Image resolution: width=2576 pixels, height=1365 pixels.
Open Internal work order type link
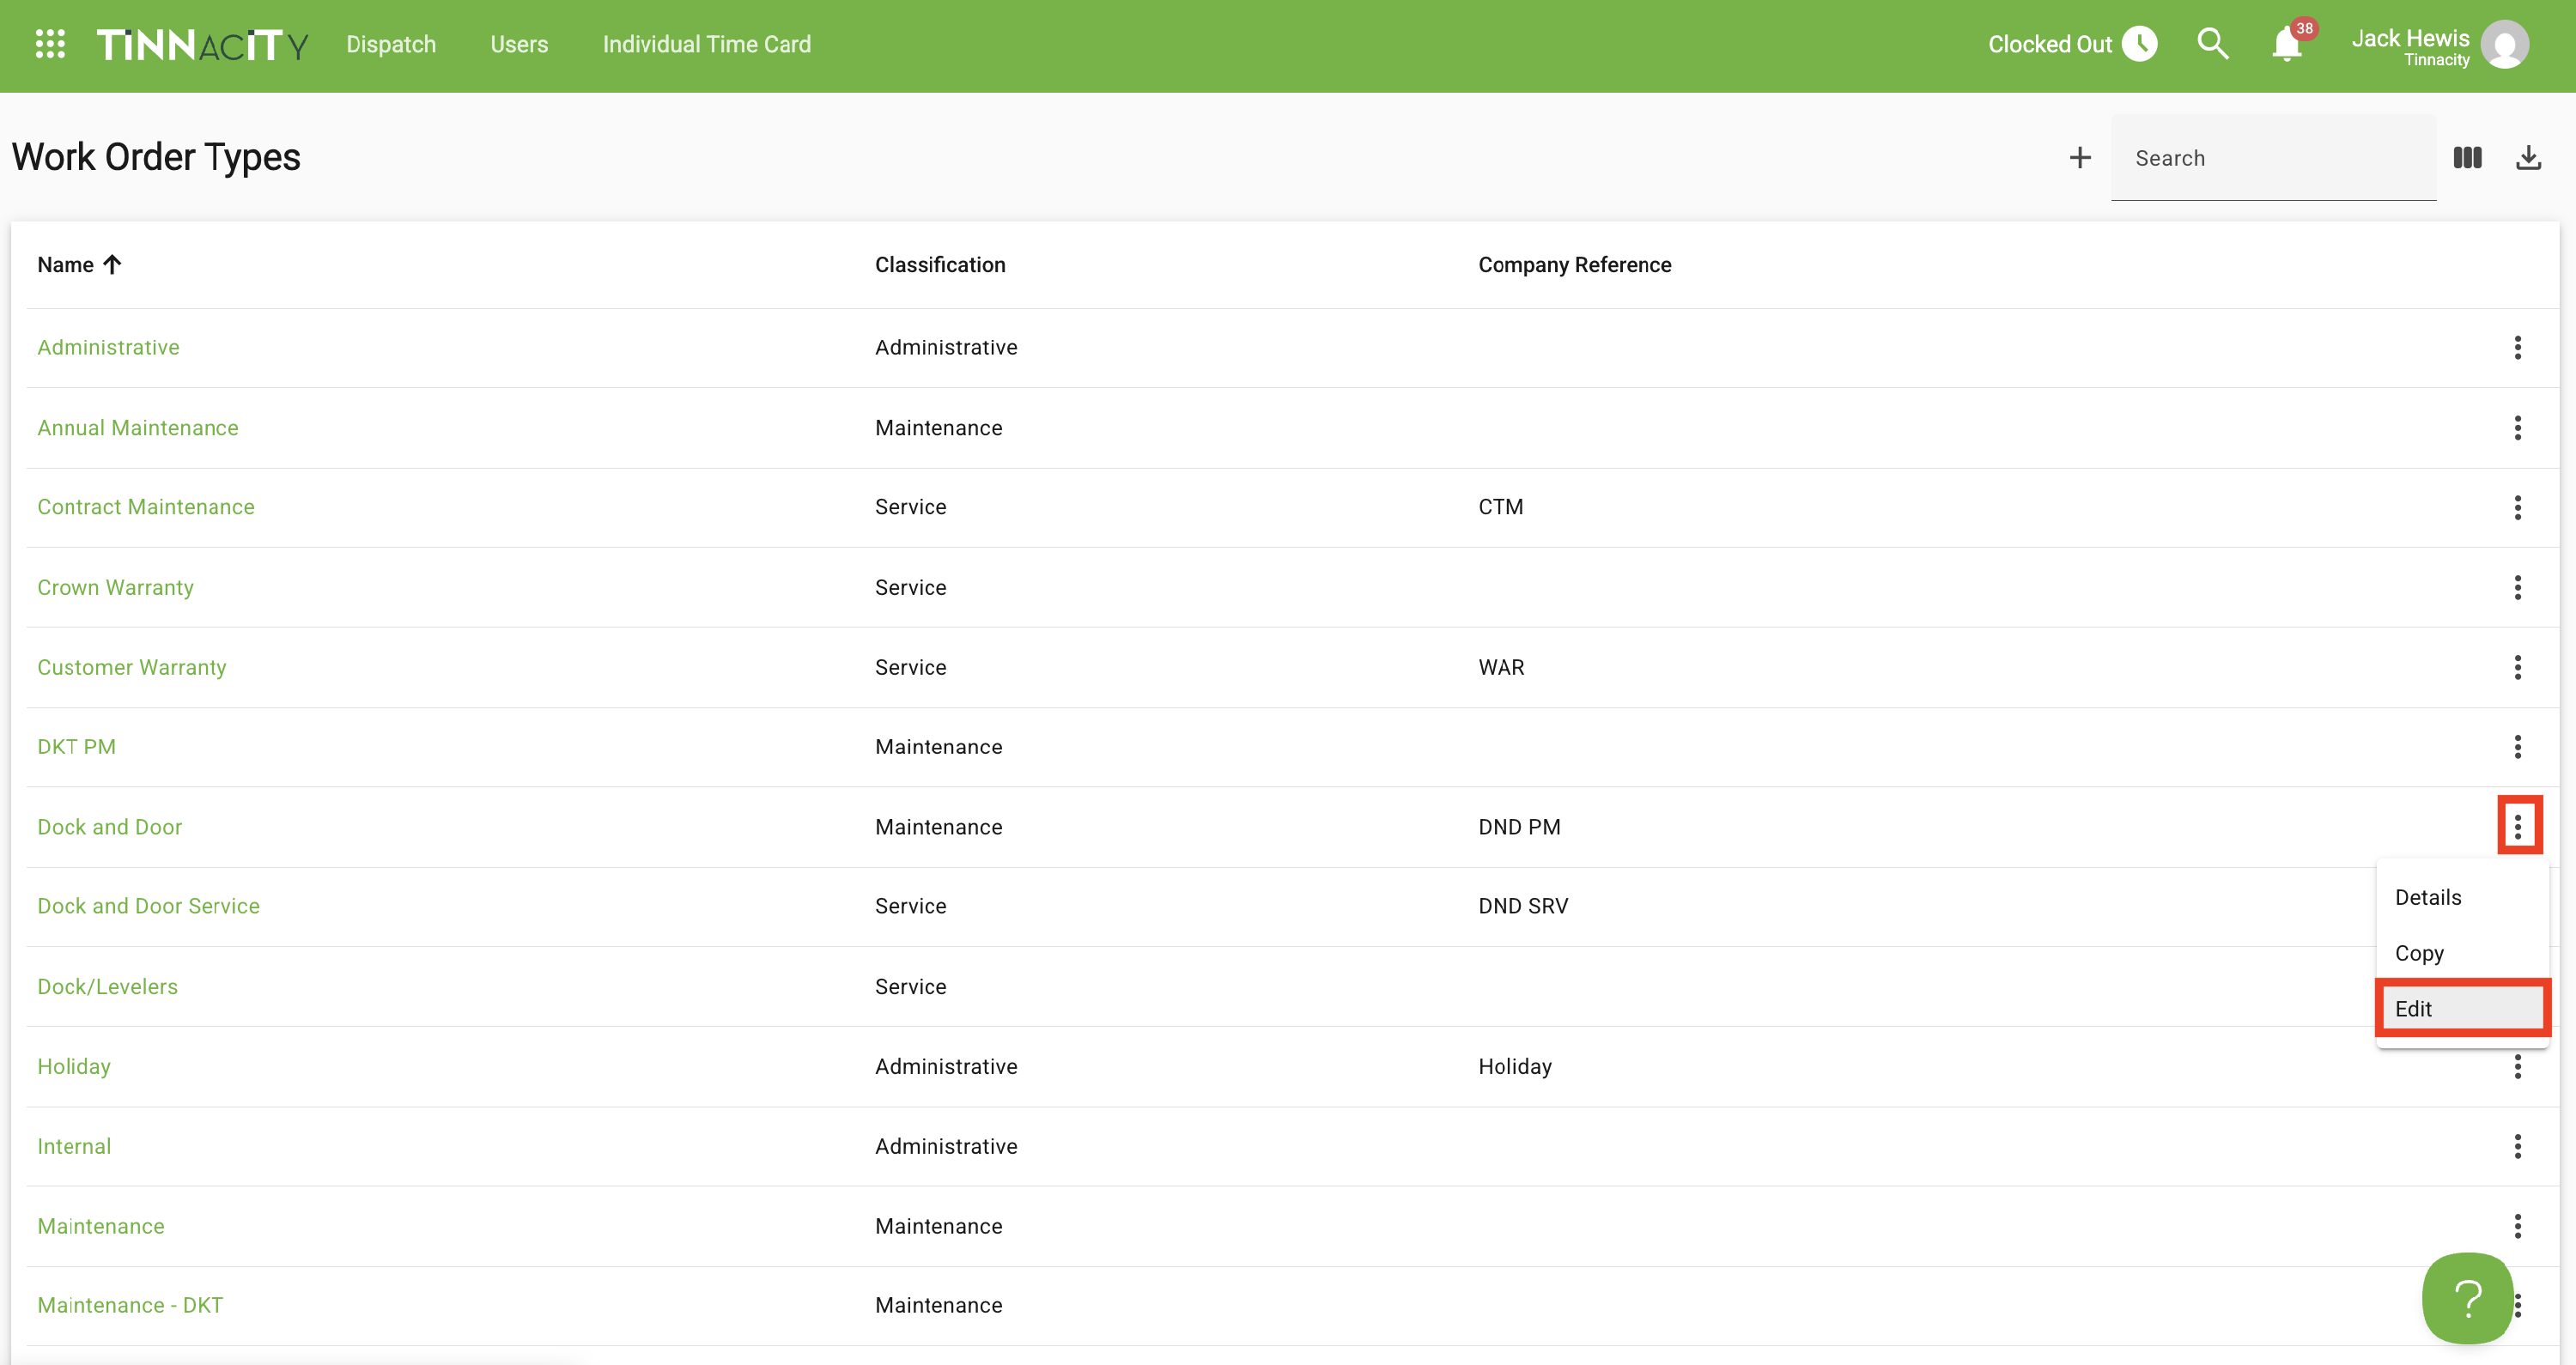[x=74, y=1146]
